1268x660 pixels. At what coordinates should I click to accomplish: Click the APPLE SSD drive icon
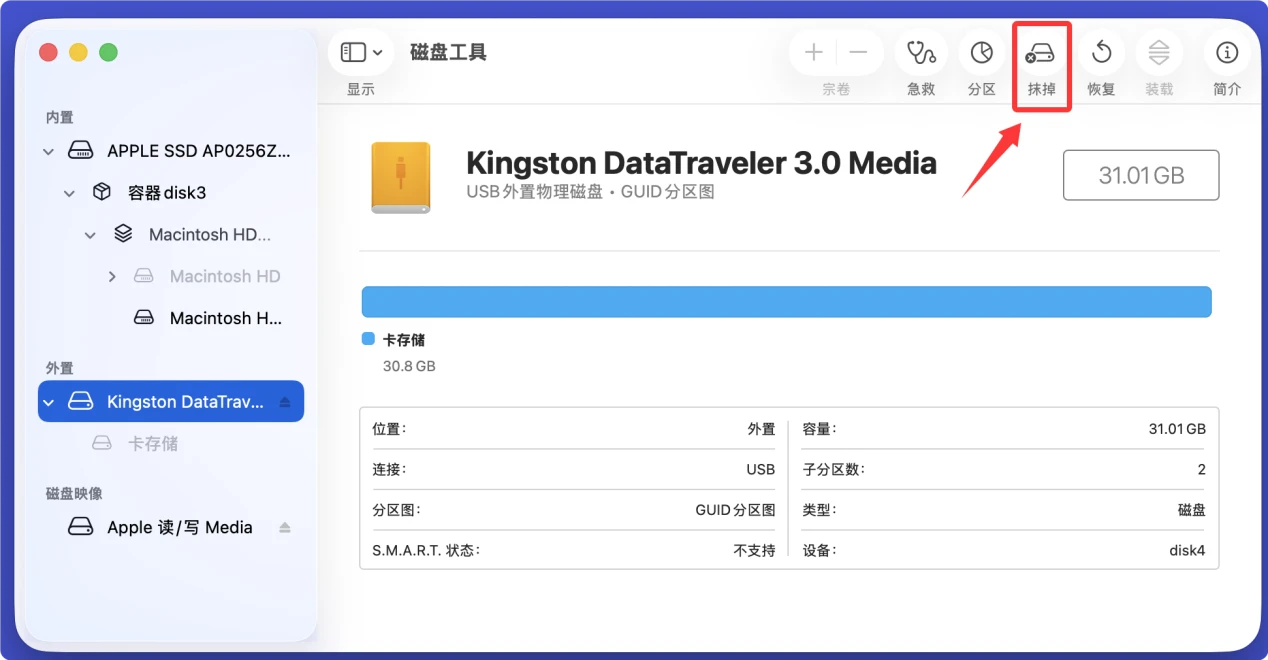pyautogui.click(x=80, y=152)
